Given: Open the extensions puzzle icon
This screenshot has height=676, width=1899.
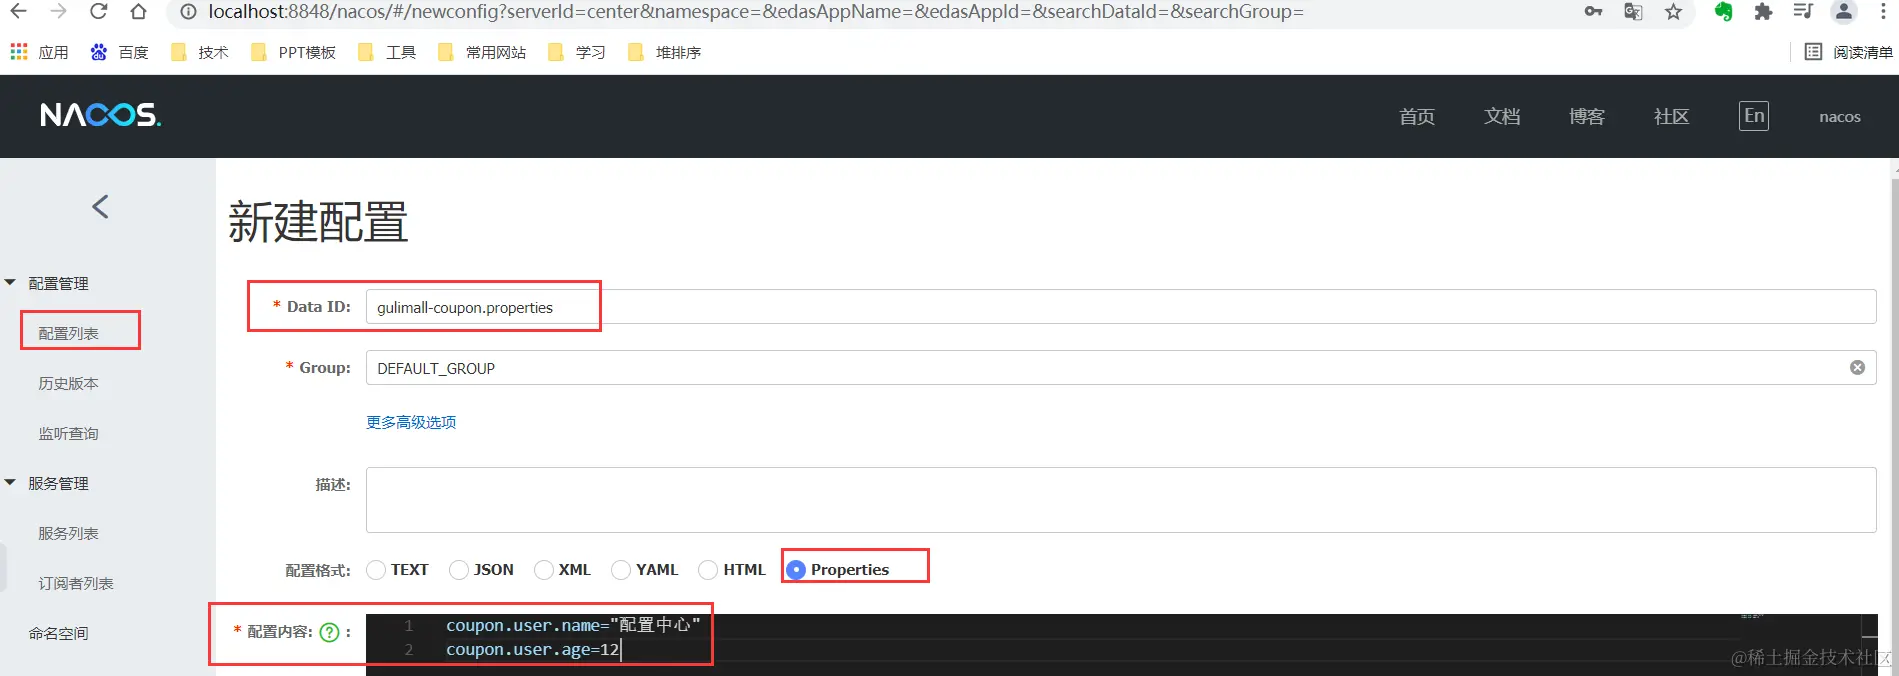Looking at the screenshot, I should tap(1763, 12).
